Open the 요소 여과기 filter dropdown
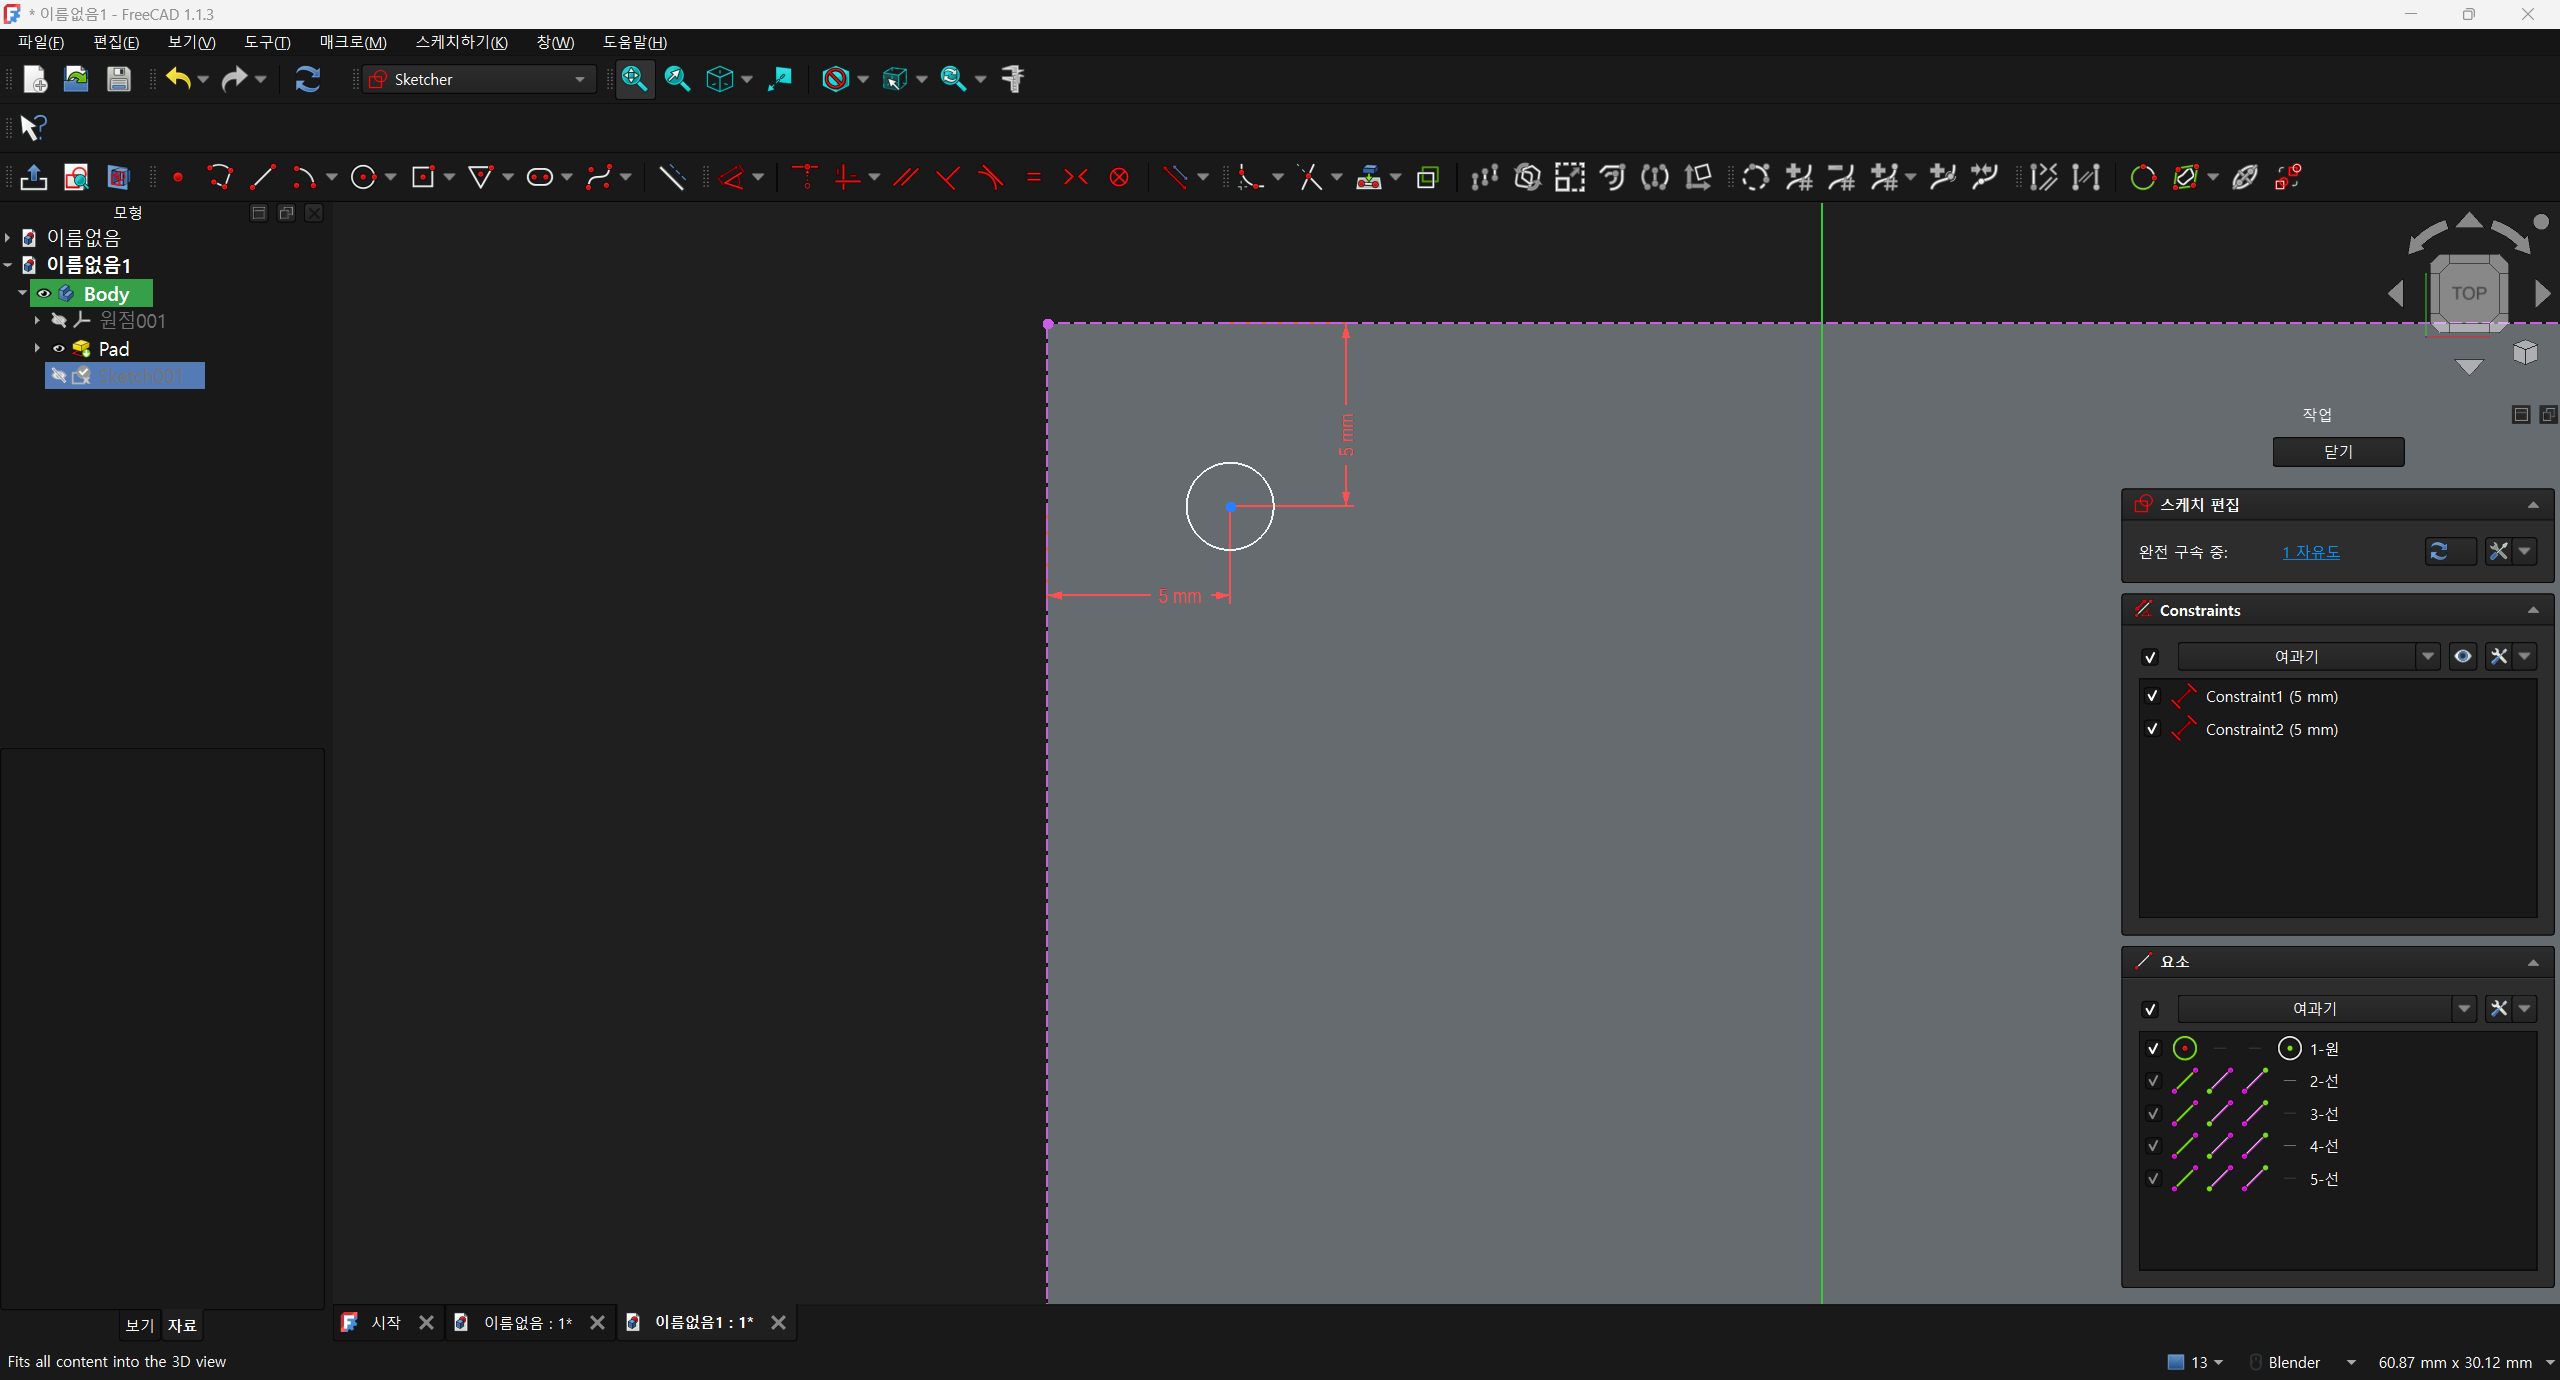Screen dimensions: 2560x1380 tap(2326, 1009)
